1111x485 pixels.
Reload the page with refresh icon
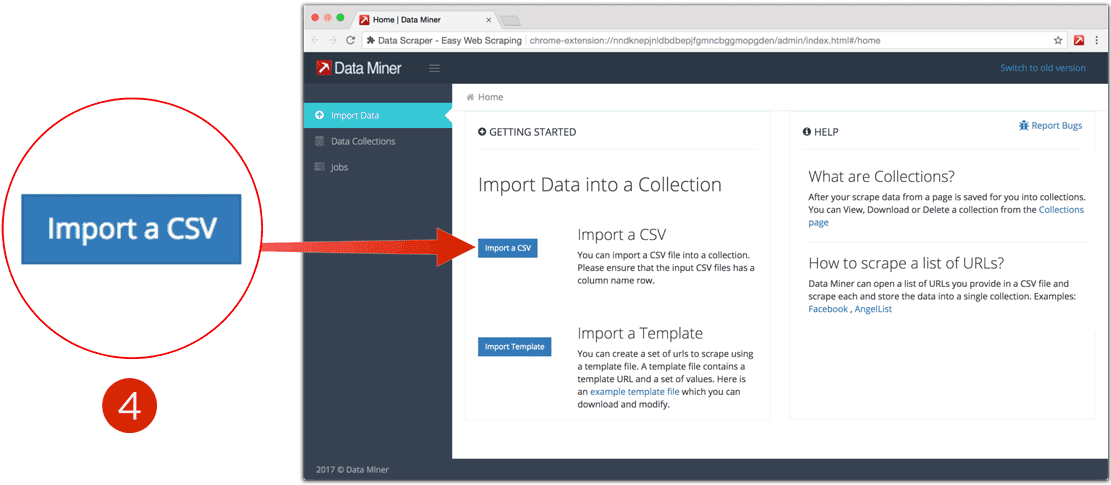(350, 40)
